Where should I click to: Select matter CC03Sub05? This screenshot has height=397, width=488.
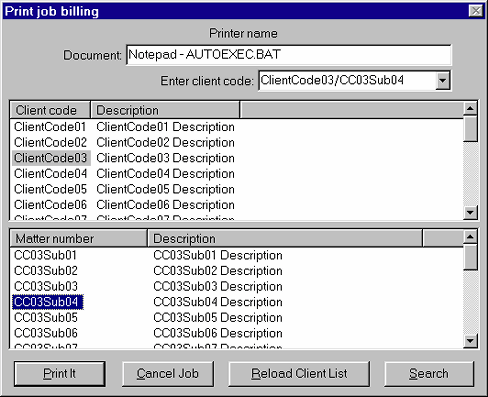pos(46,317)
